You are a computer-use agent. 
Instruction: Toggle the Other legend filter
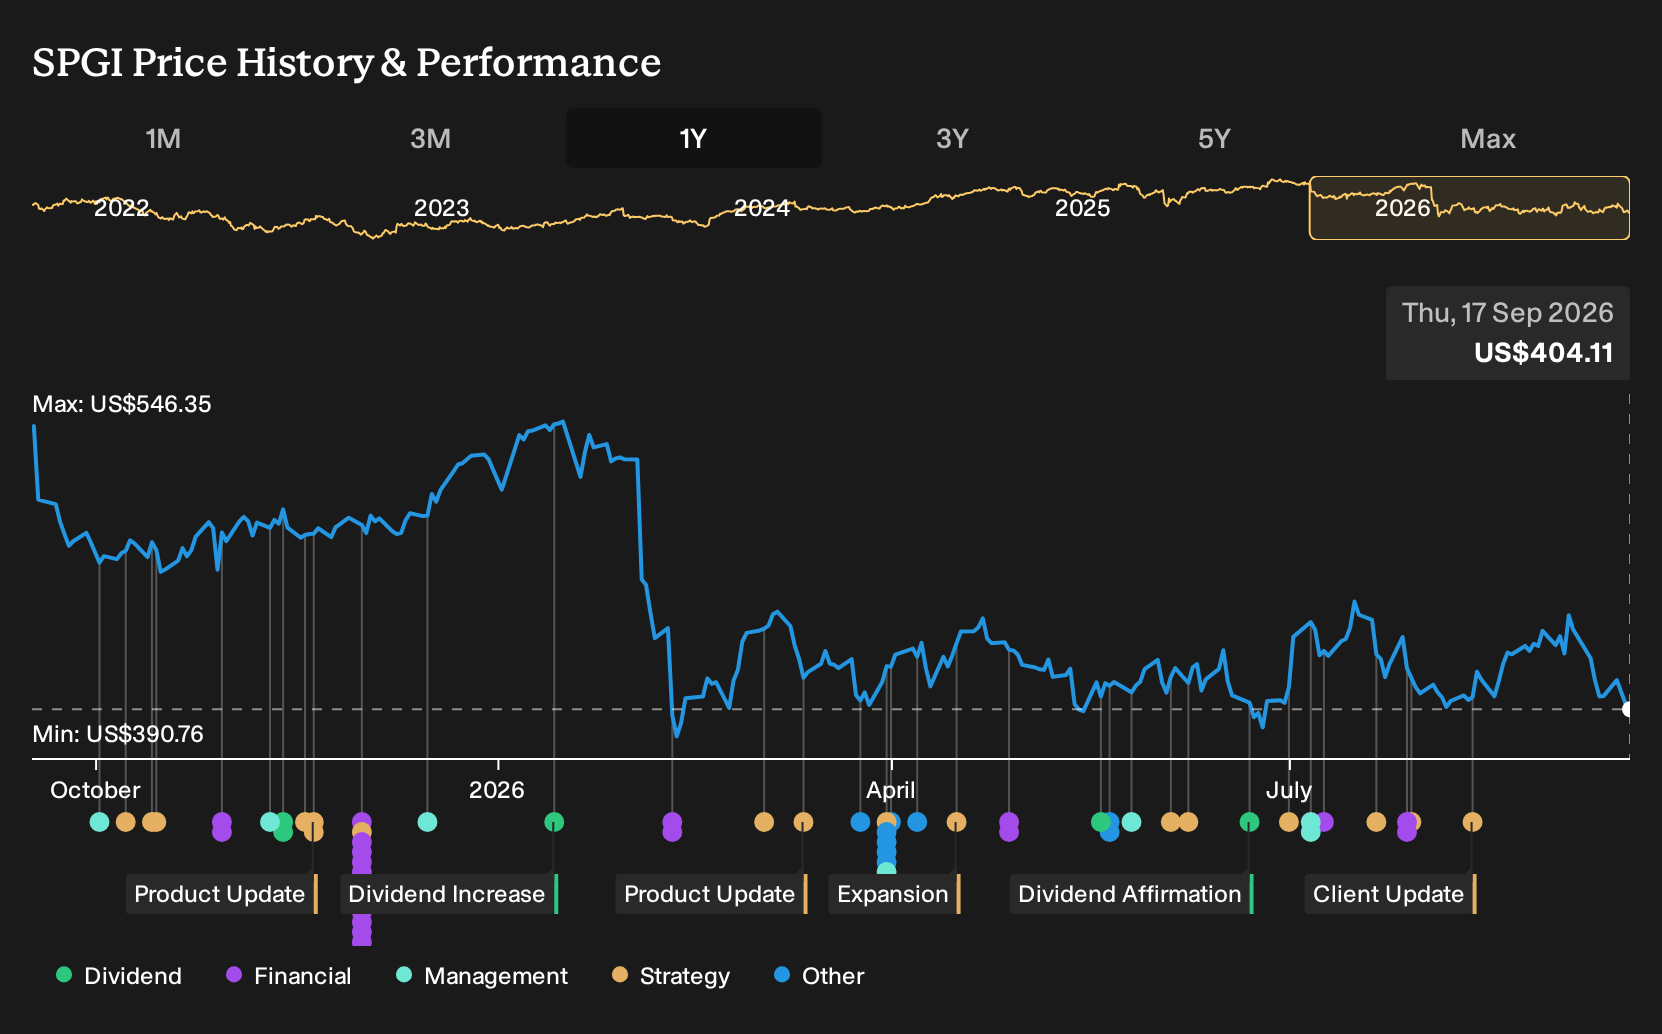click(819, 976)
